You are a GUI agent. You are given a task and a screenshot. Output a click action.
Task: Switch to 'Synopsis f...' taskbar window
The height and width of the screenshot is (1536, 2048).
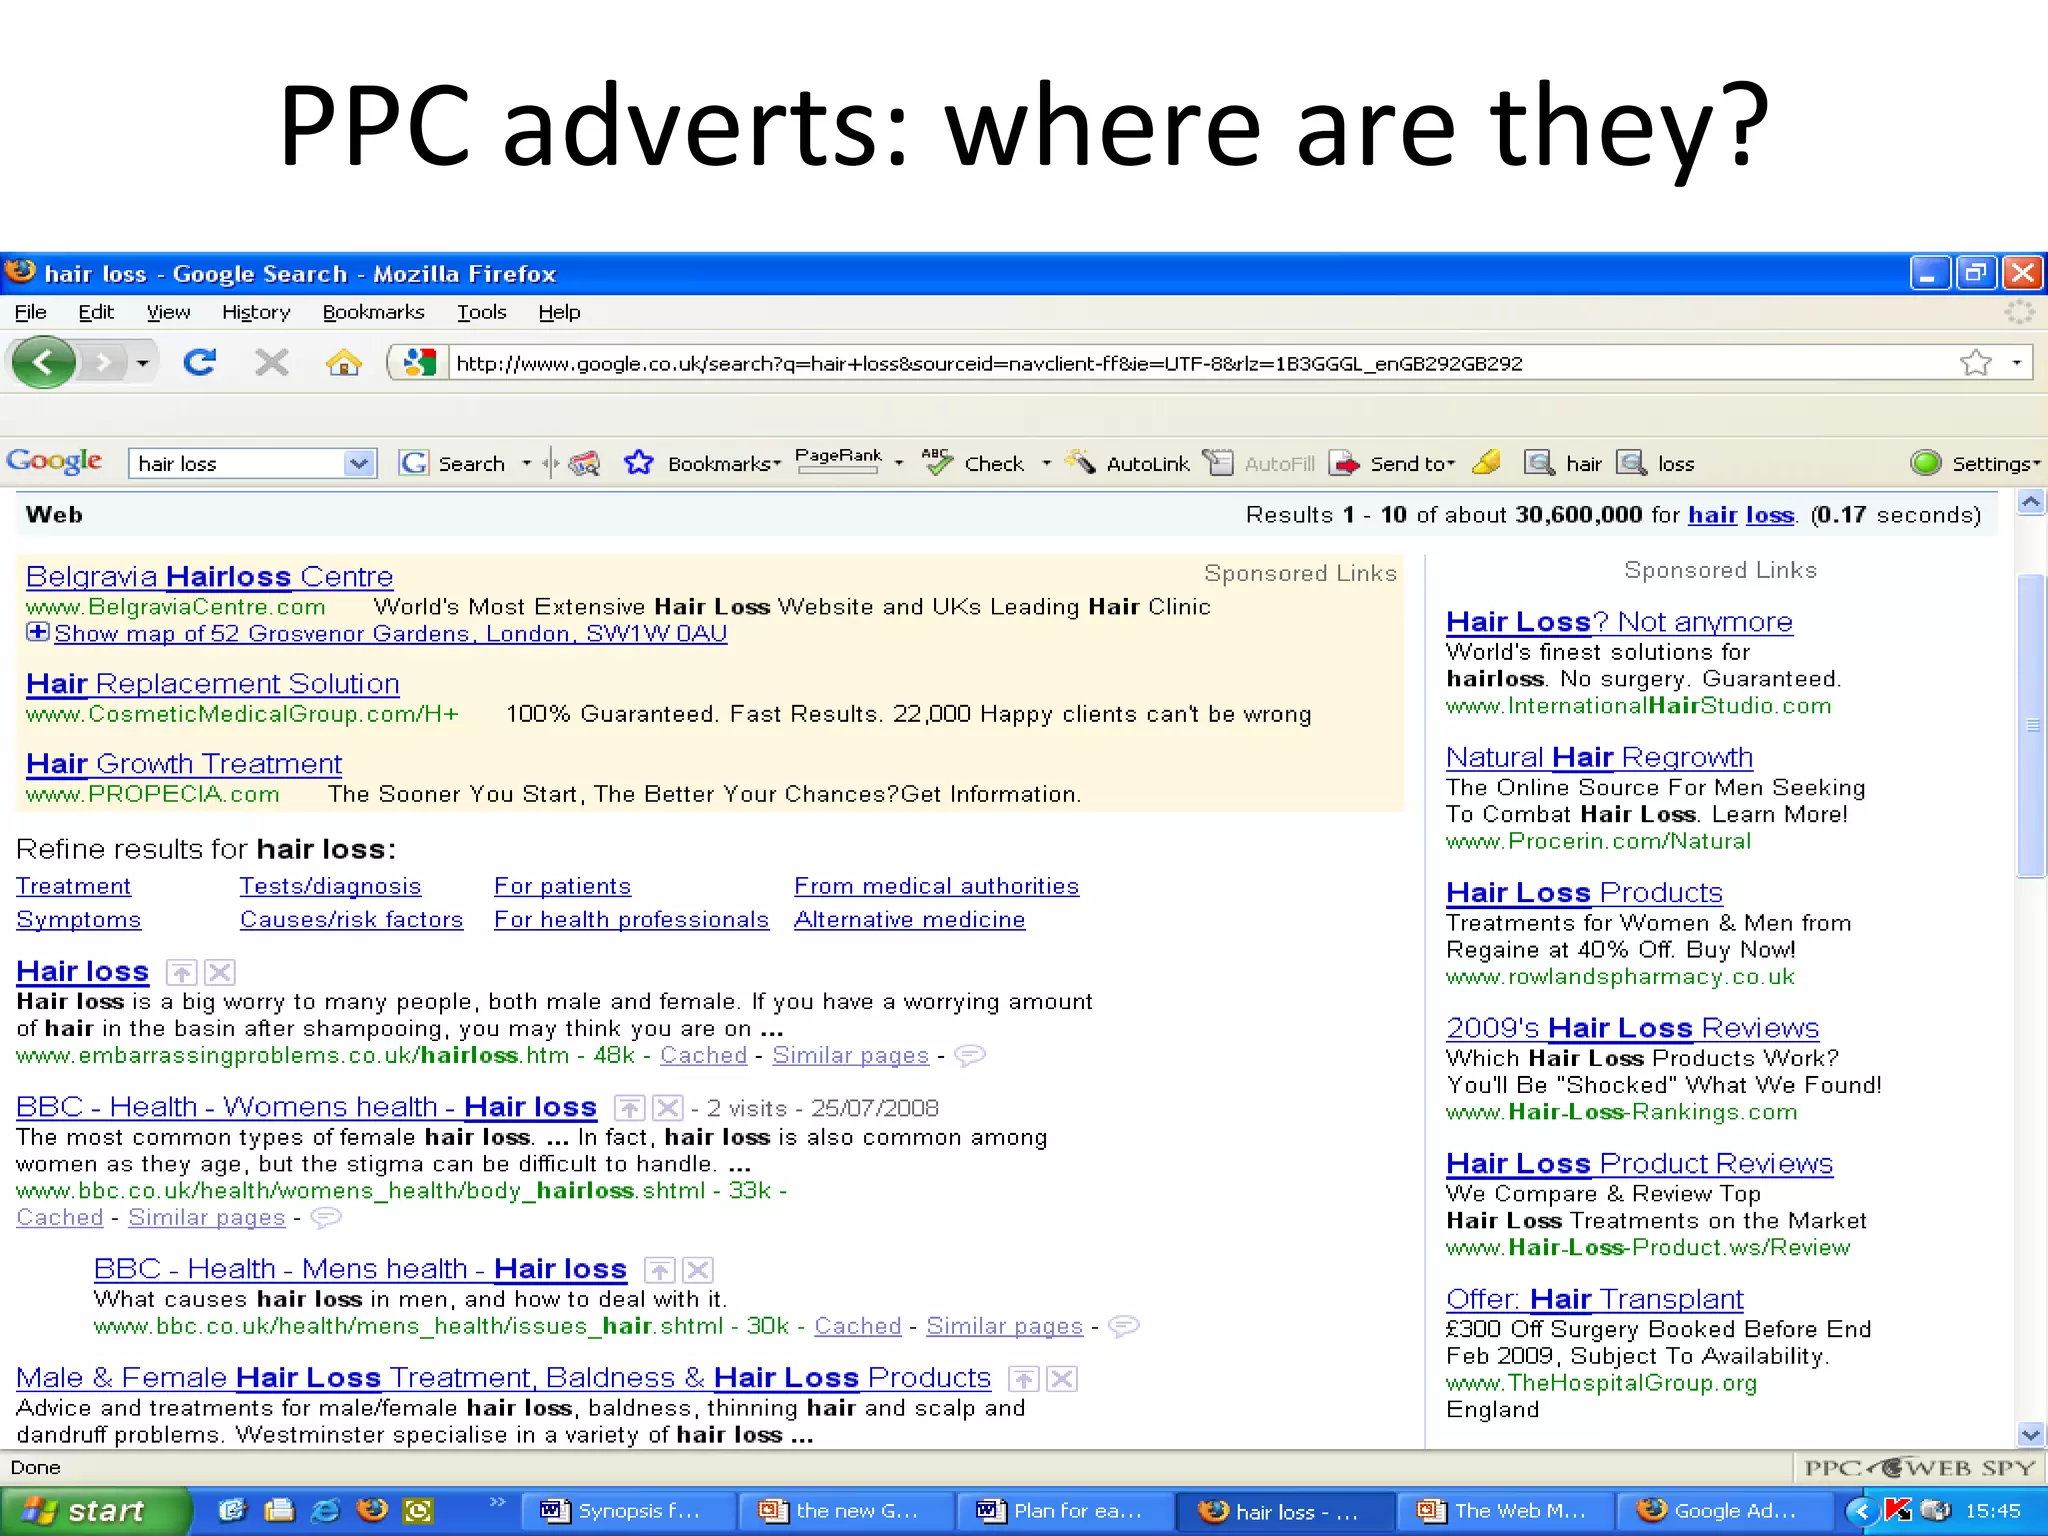click(x=629, y=1511)
